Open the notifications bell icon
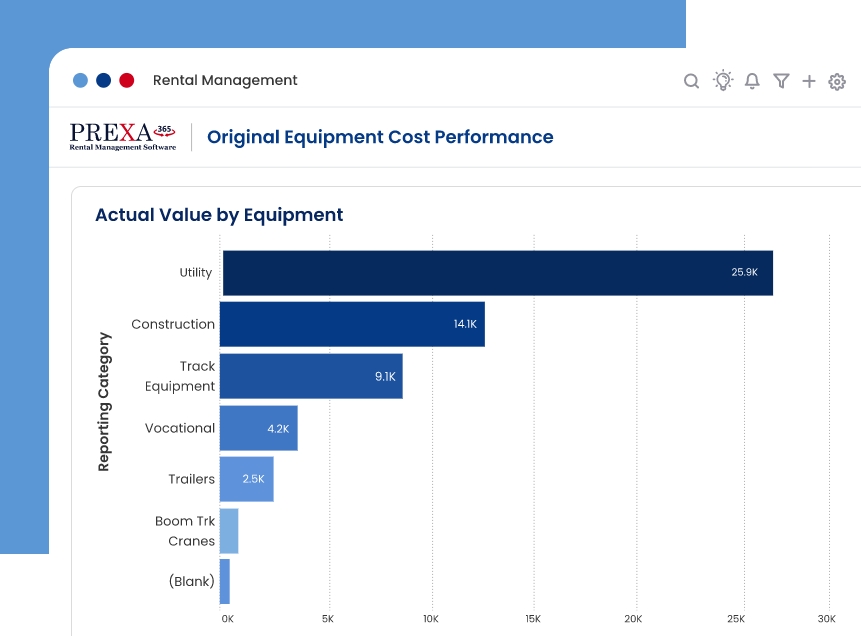This screenshot has height=636, width=861. click(x=752, y=81)
